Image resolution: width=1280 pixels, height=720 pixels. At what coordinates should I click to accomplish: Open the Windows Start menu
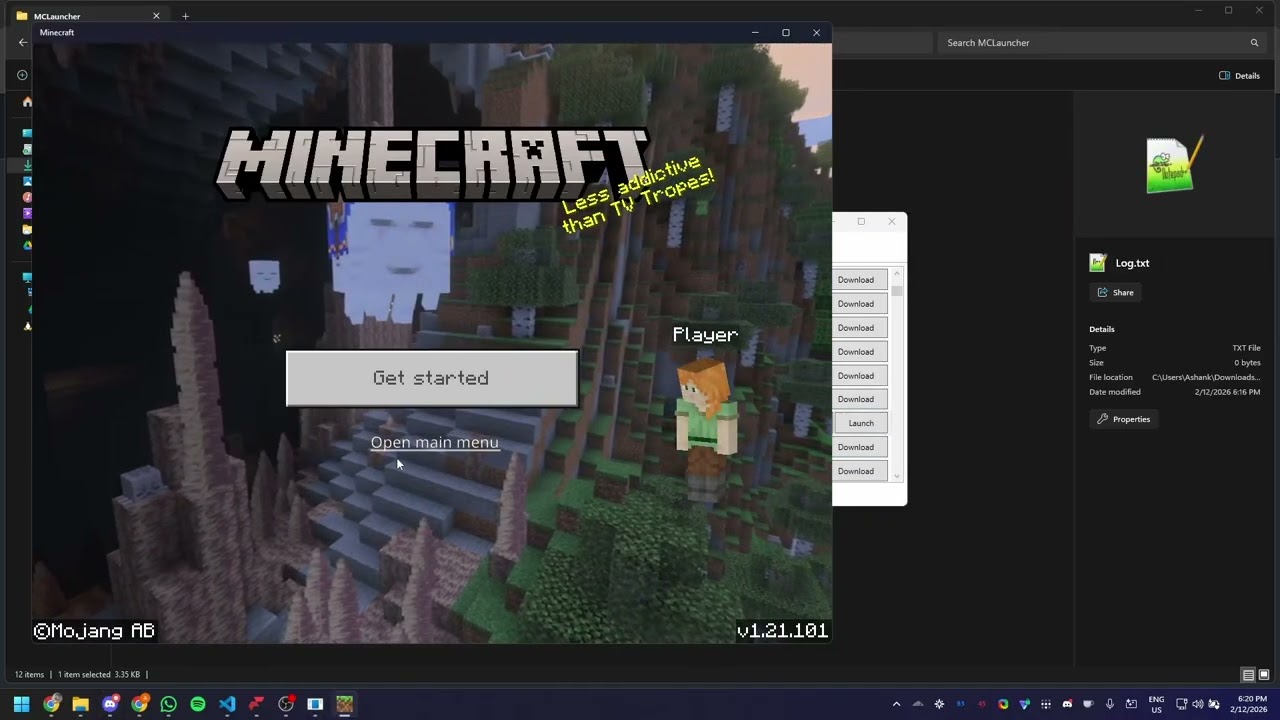[22, 704]
